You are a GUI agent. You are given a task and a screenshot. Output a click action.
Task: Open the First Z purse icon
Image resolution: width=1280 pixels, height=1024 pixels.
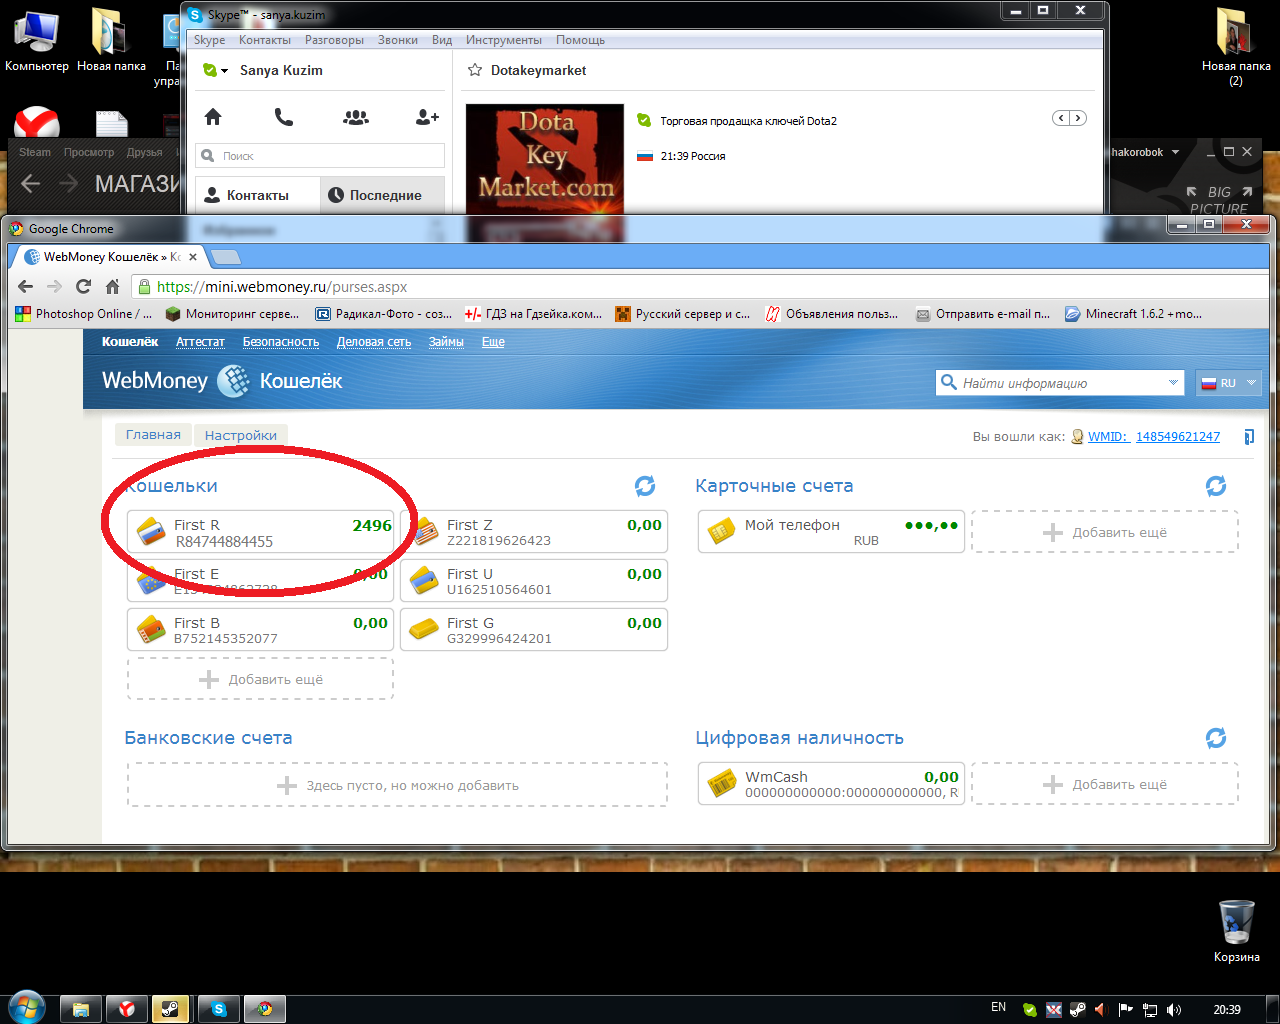(426, 532)
